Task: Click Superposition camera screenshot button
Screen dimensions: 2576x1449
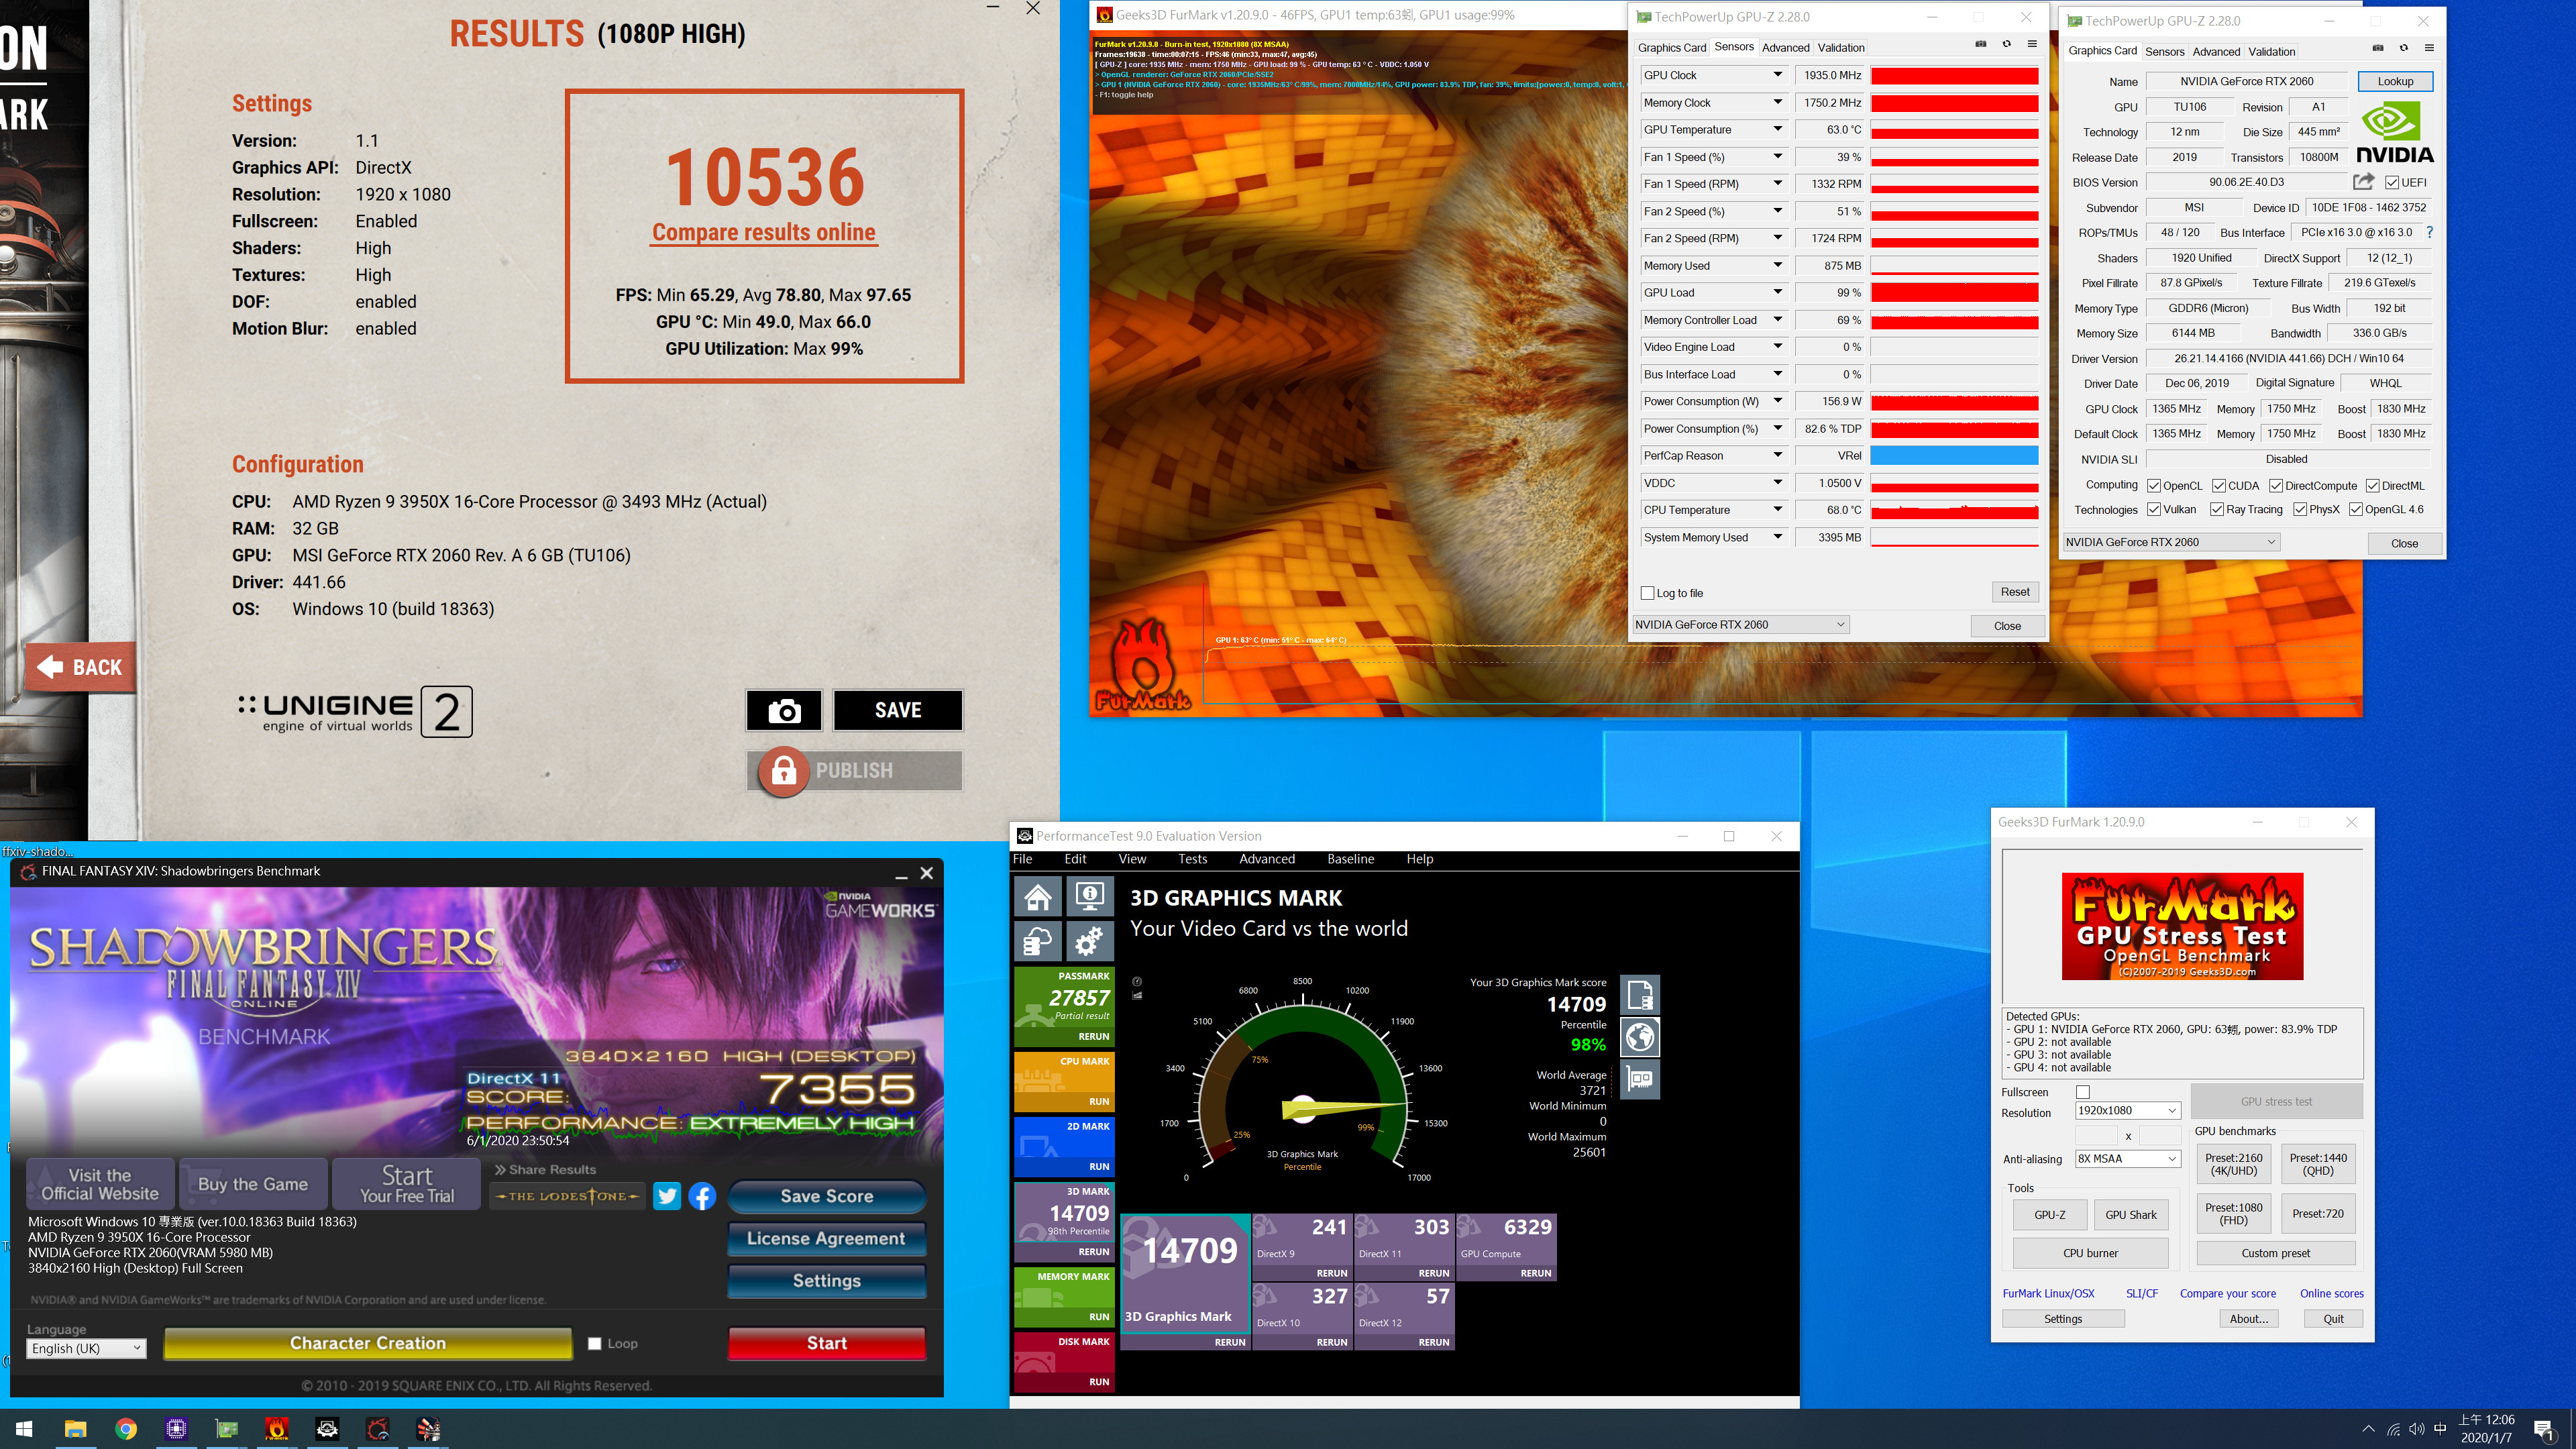Action: (784, 710)
